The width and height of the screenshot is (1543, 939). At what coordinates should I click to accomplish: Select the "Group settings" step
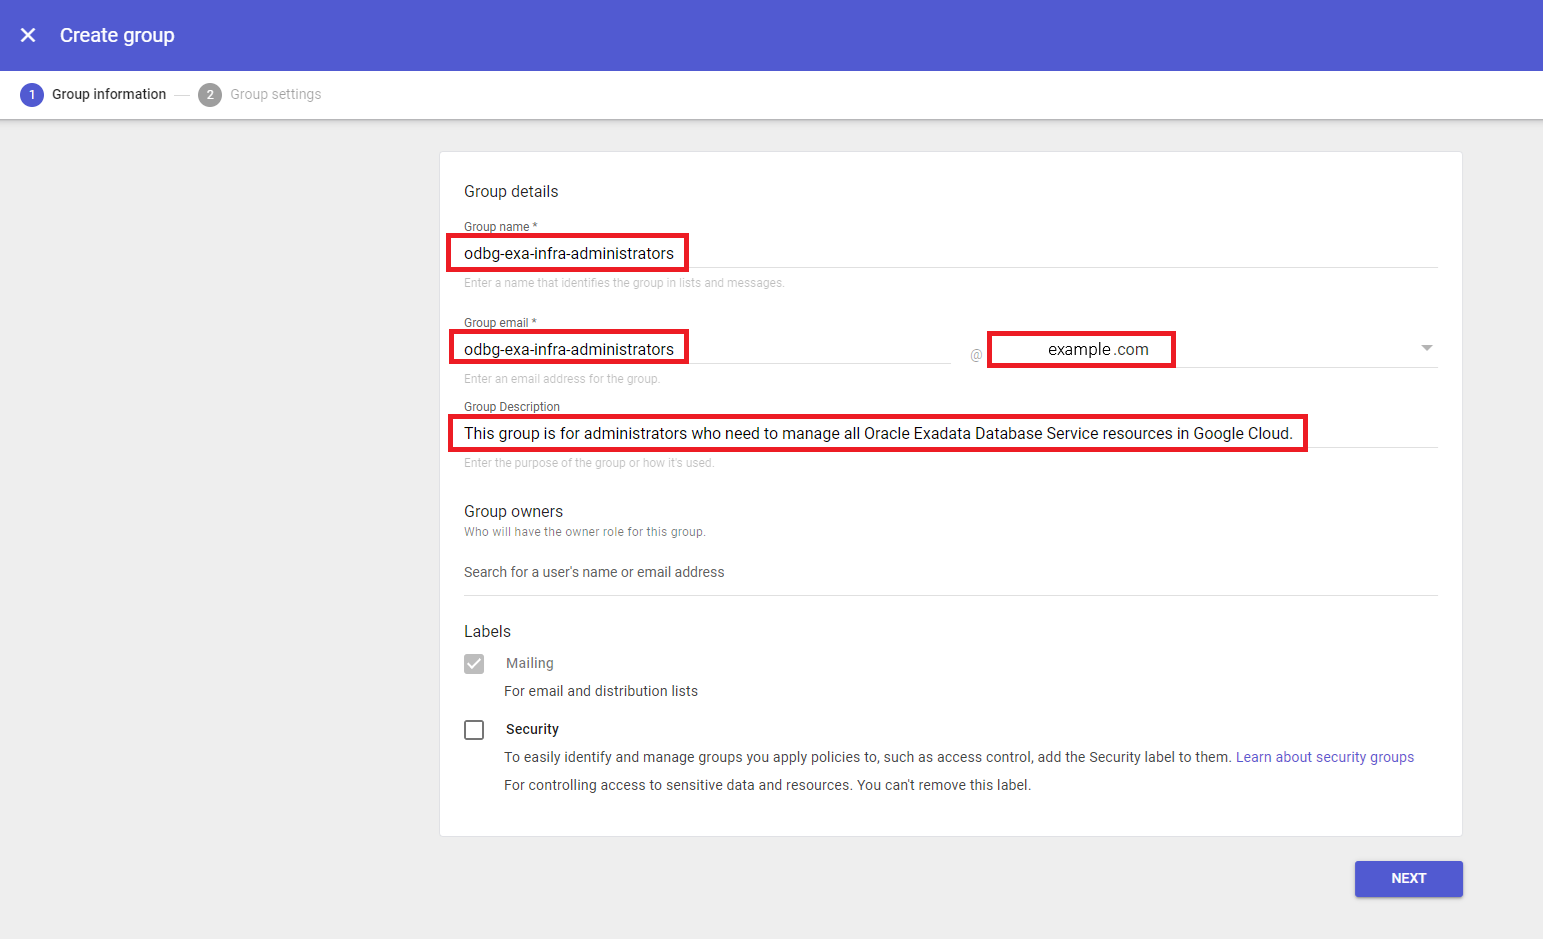275,94
